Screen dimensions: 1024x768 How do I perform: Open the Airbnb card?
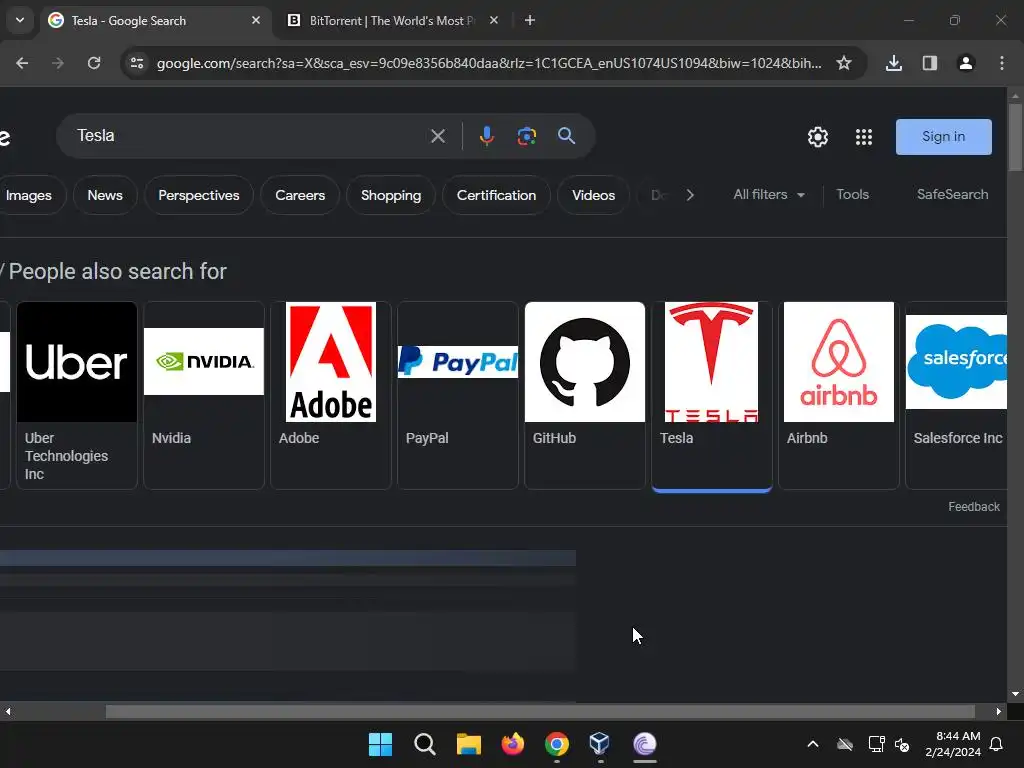pyautogui.click(x=839, y=395)
